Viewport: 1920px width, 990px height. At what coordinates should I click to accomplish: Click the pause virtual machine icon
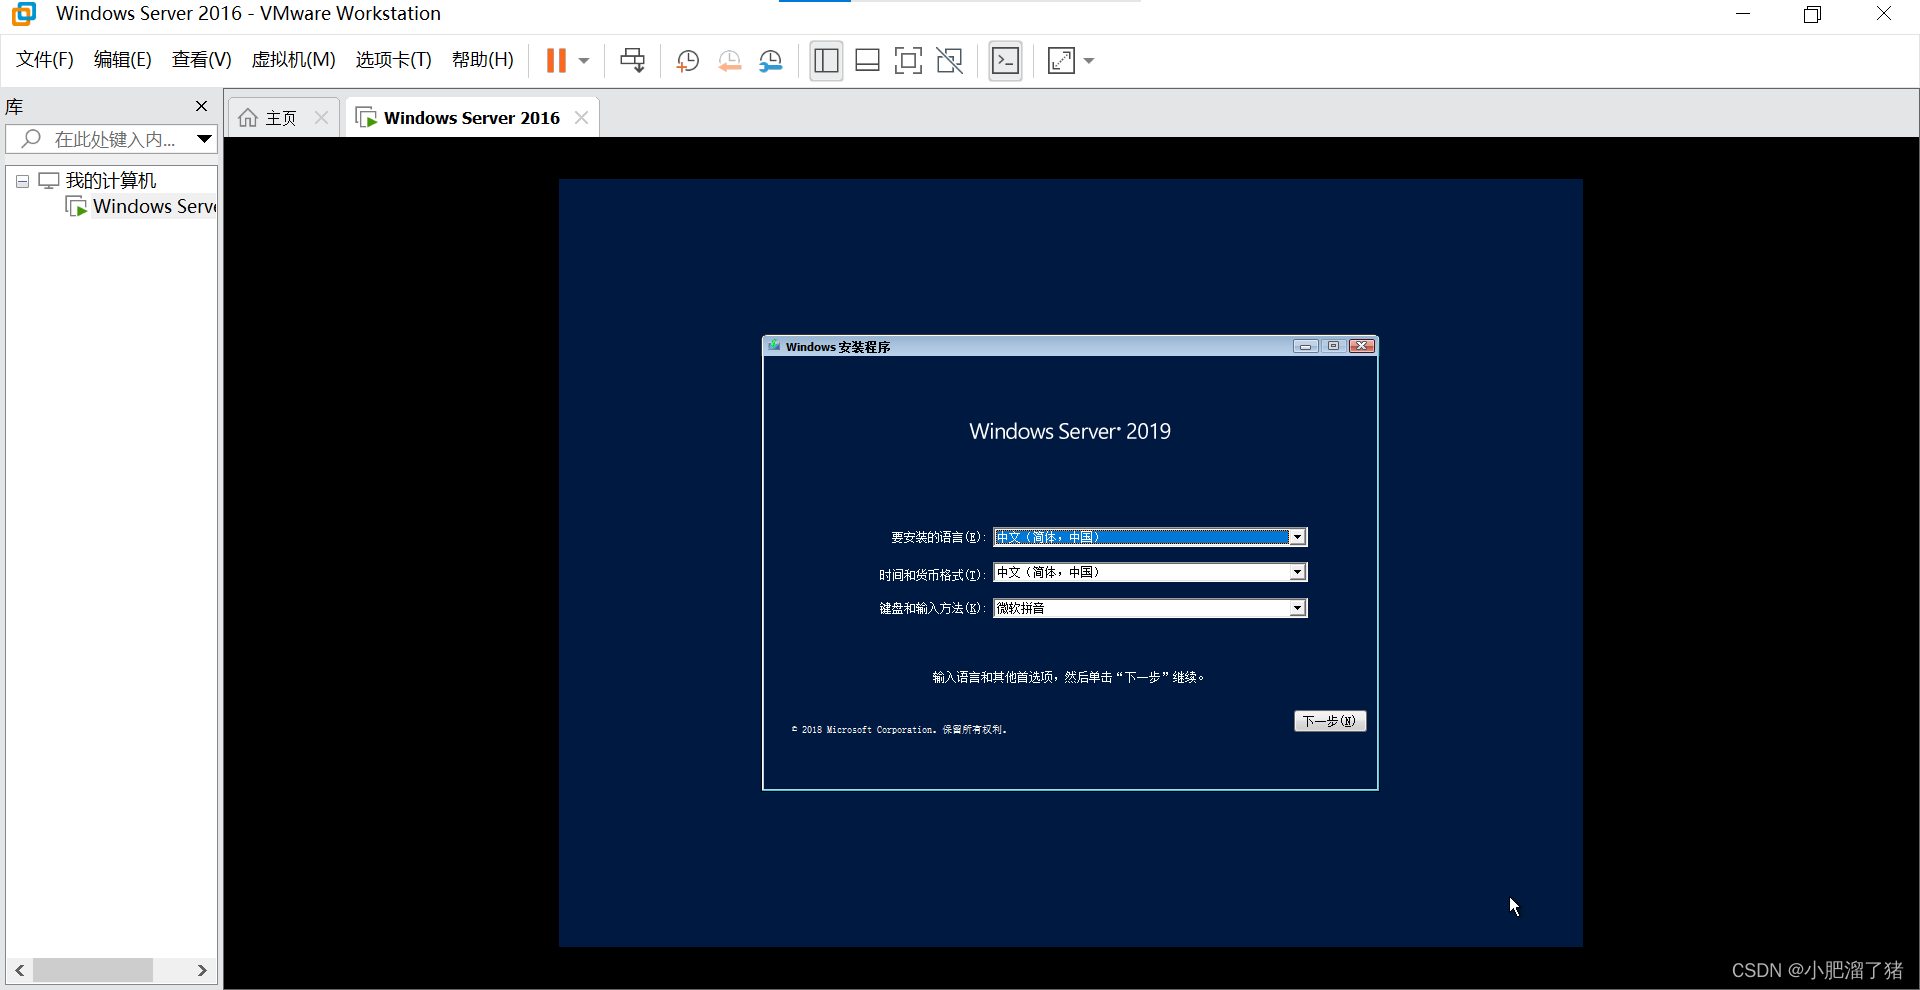tap(556, 61)
